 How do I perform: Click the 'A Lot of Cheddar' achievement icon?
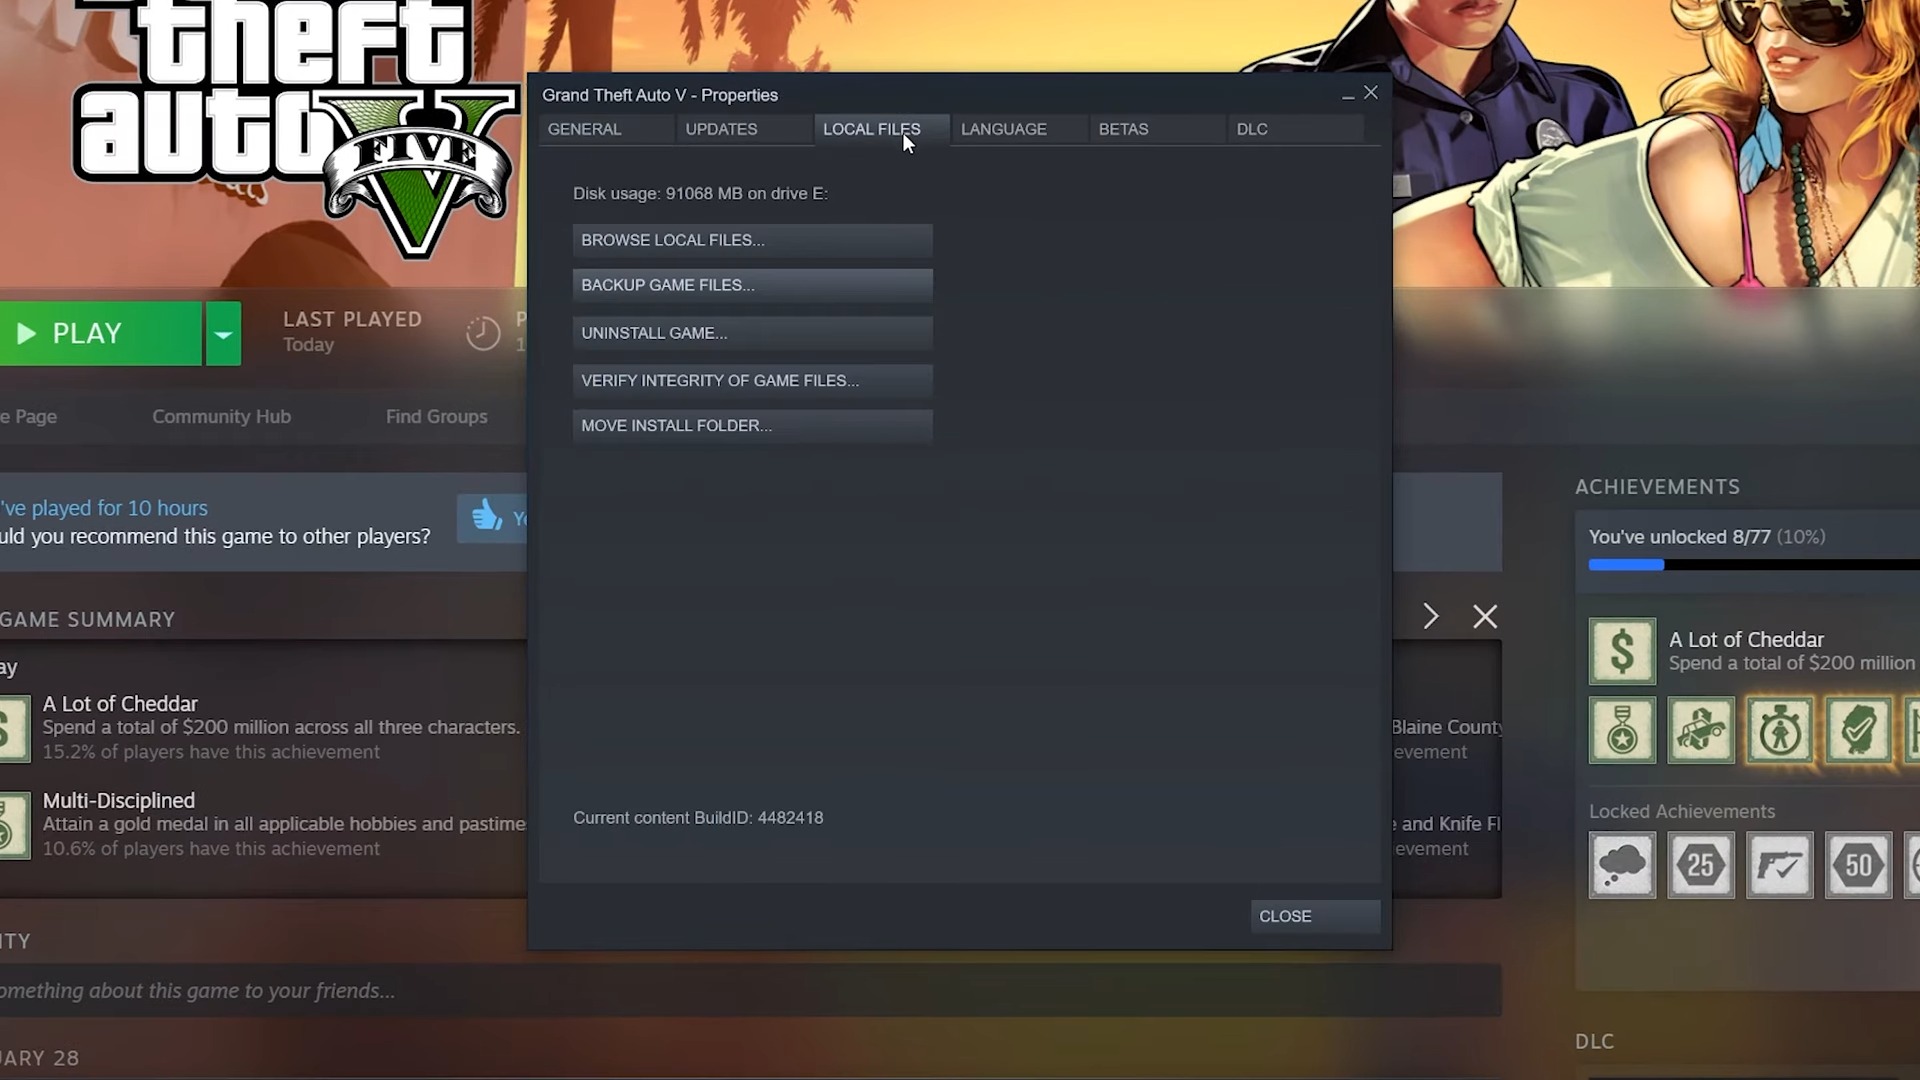click(x=1621, y=651)
